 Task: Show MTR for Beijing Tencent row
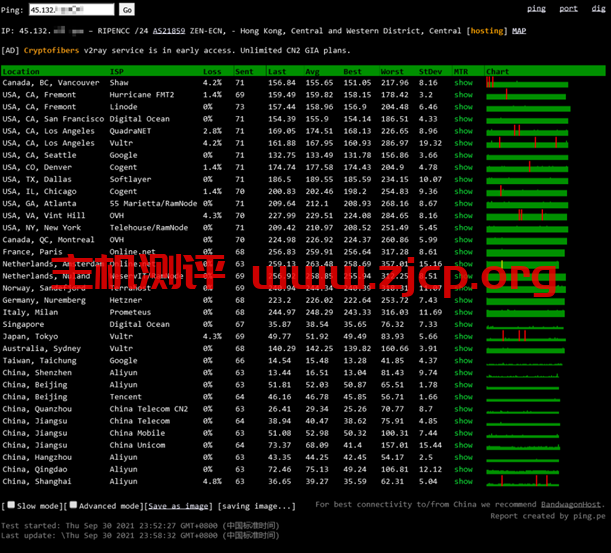click(463, 397)
